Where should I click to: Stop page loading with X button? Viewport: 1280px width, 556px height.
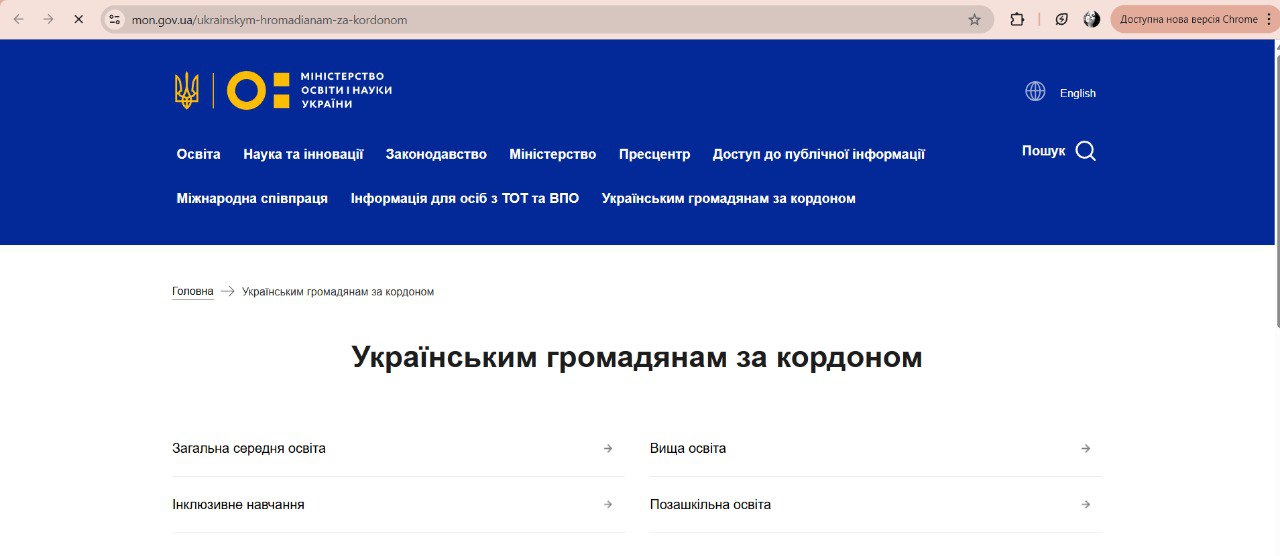[x=78, y=19]
